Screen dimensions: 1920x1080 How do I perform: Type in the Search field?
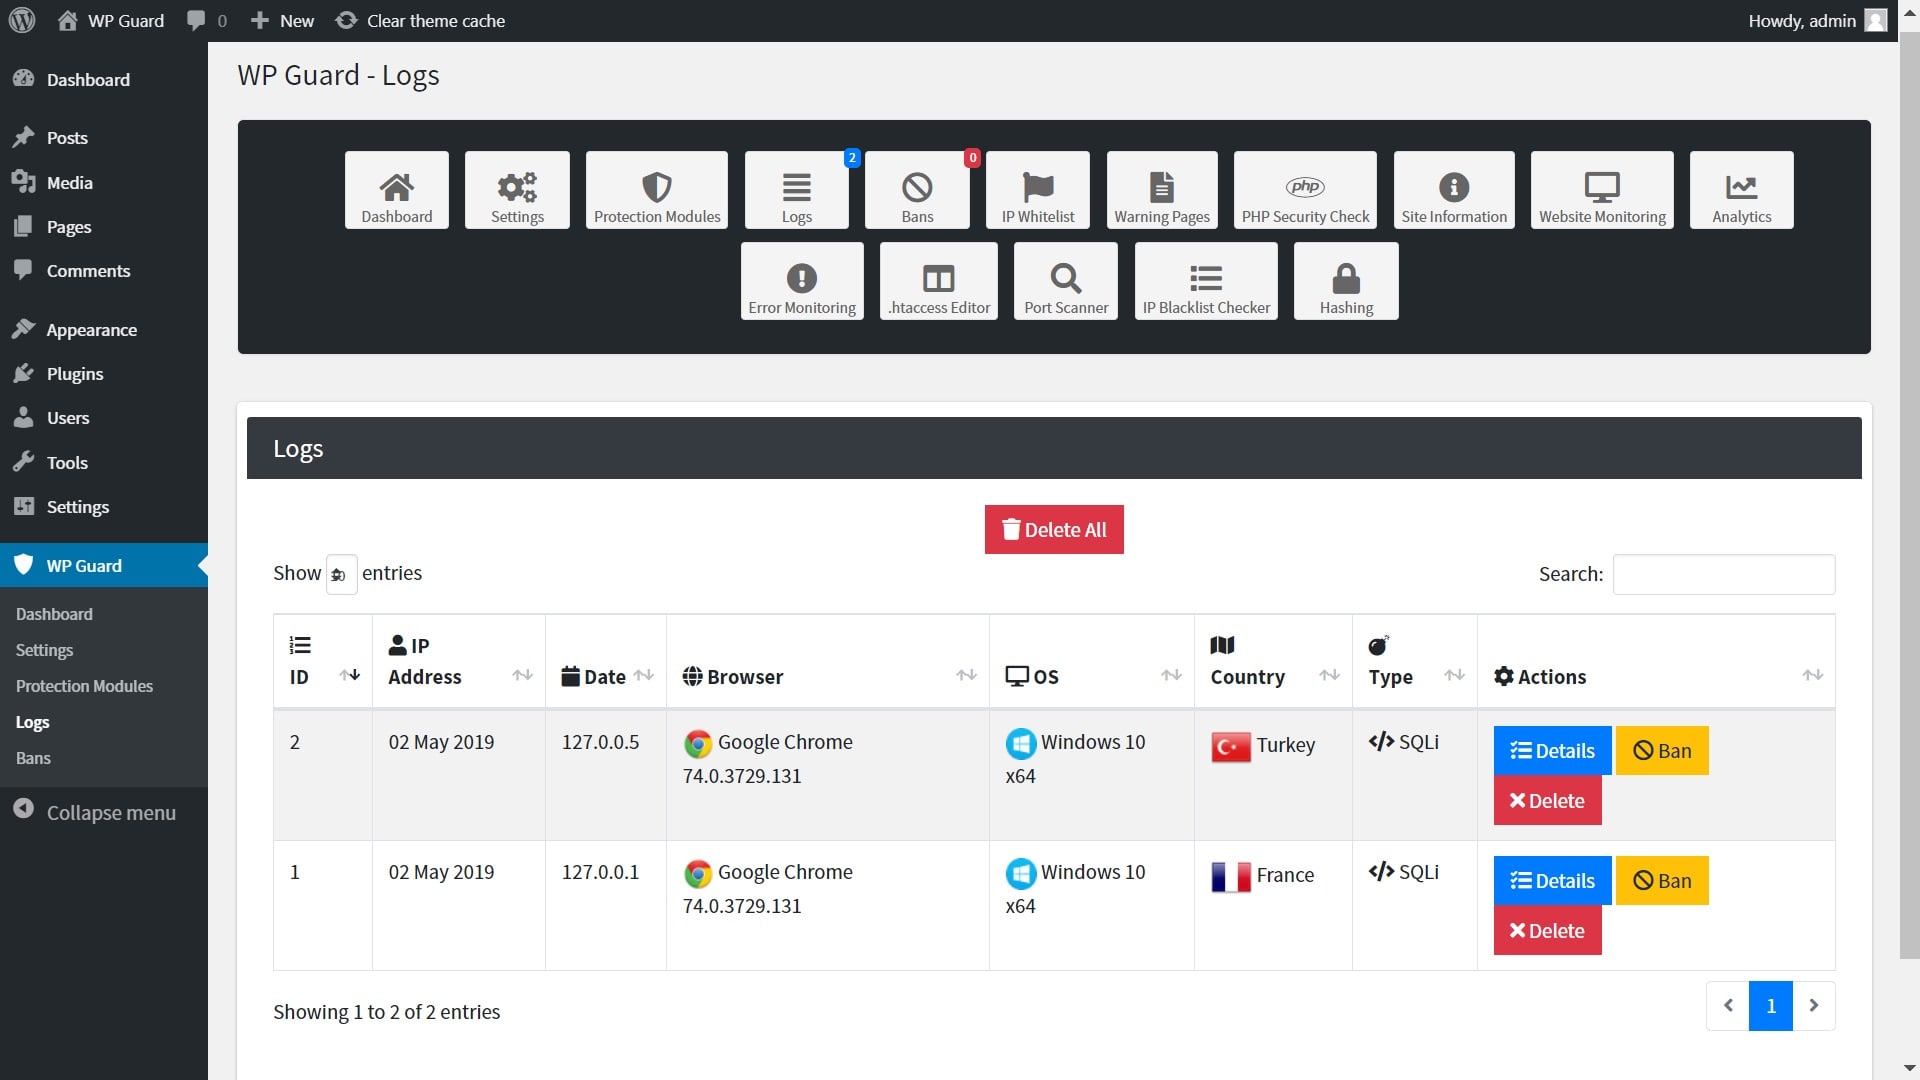(x=1723, y=574)
